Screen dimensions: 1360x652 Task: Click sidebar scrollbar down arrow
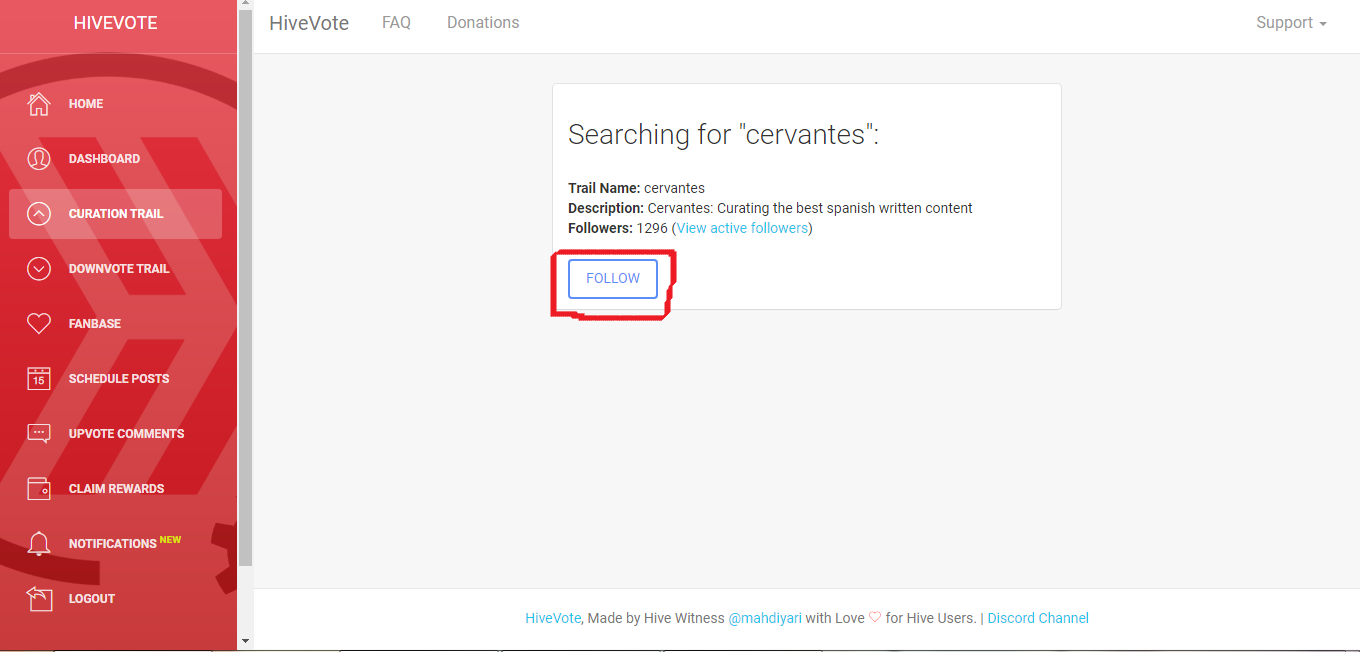[x=246, y=641]
